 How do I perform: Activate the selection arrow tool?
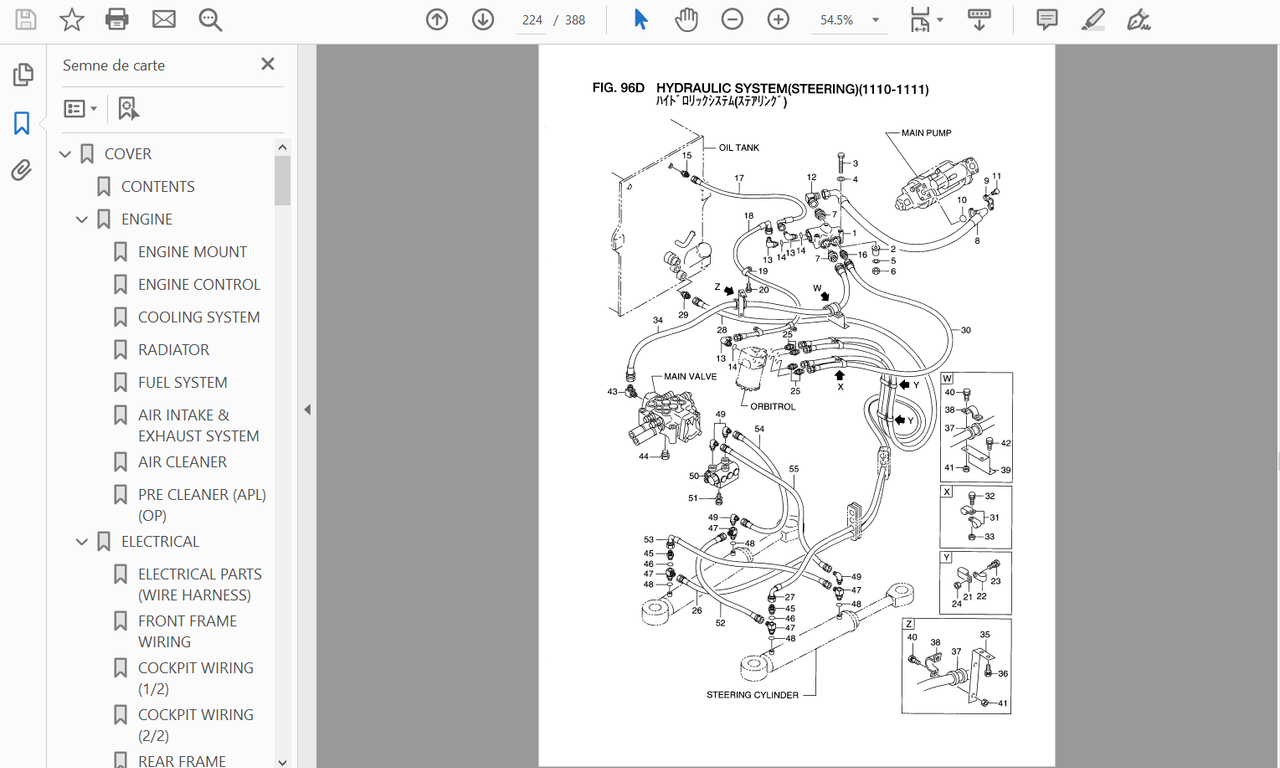tap(641, 19)
